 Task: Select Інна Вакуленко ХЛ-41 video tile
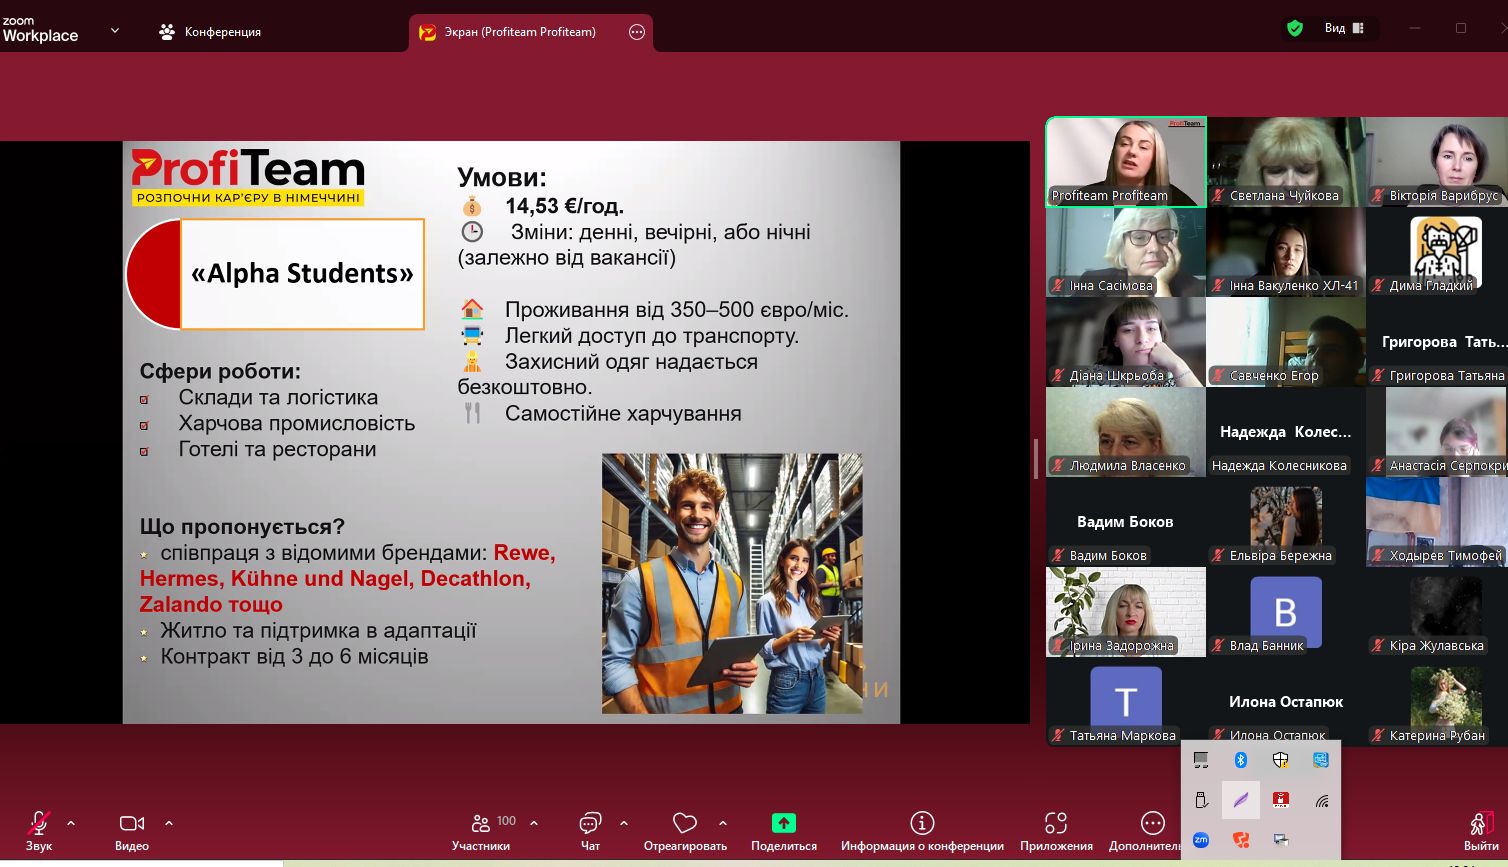[x=1286, y=252]
